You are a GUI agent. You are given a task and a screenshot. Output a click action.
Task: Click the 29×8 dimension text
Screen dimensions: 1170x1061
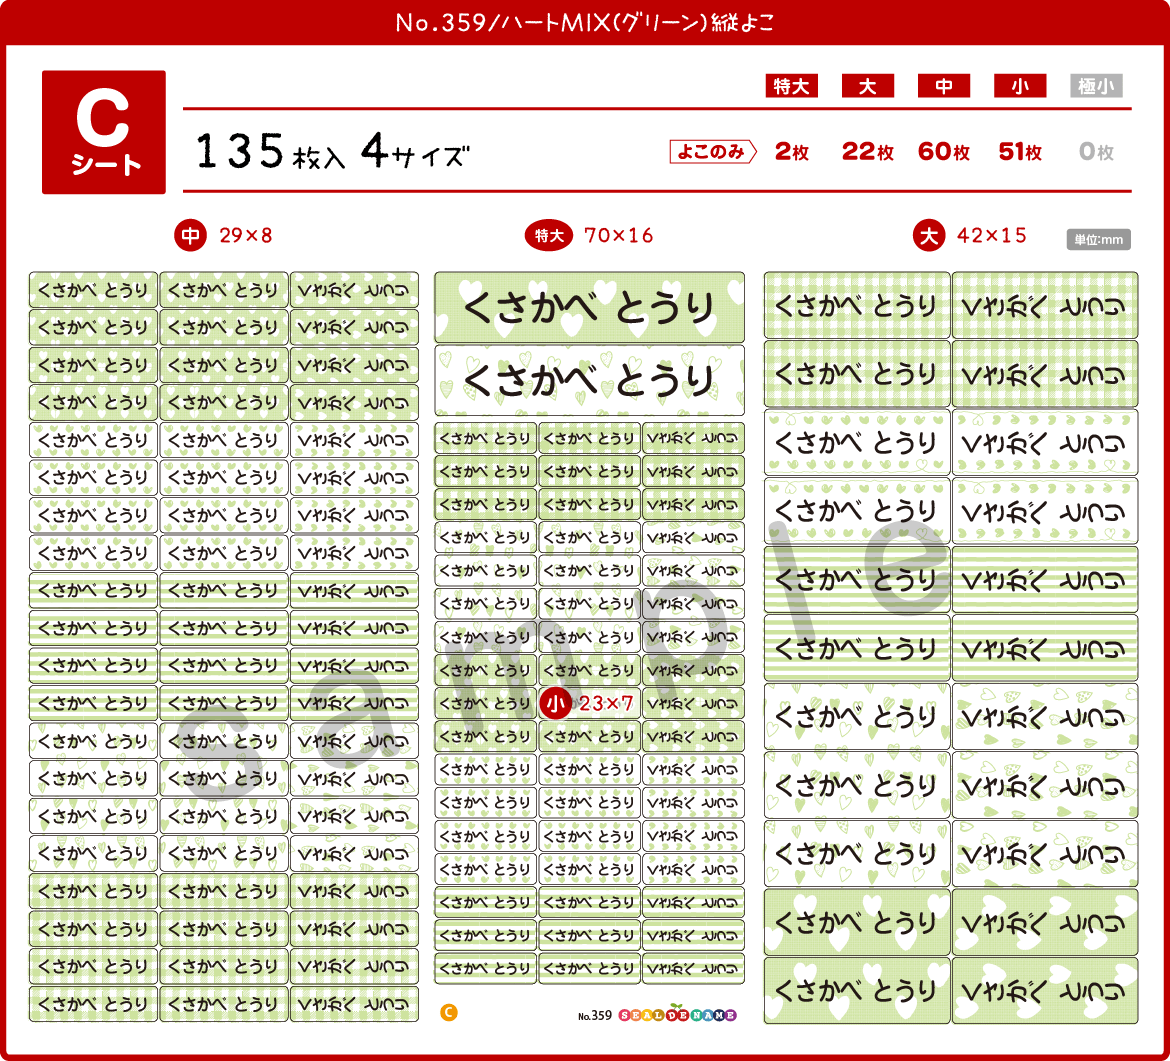[245, 236]
